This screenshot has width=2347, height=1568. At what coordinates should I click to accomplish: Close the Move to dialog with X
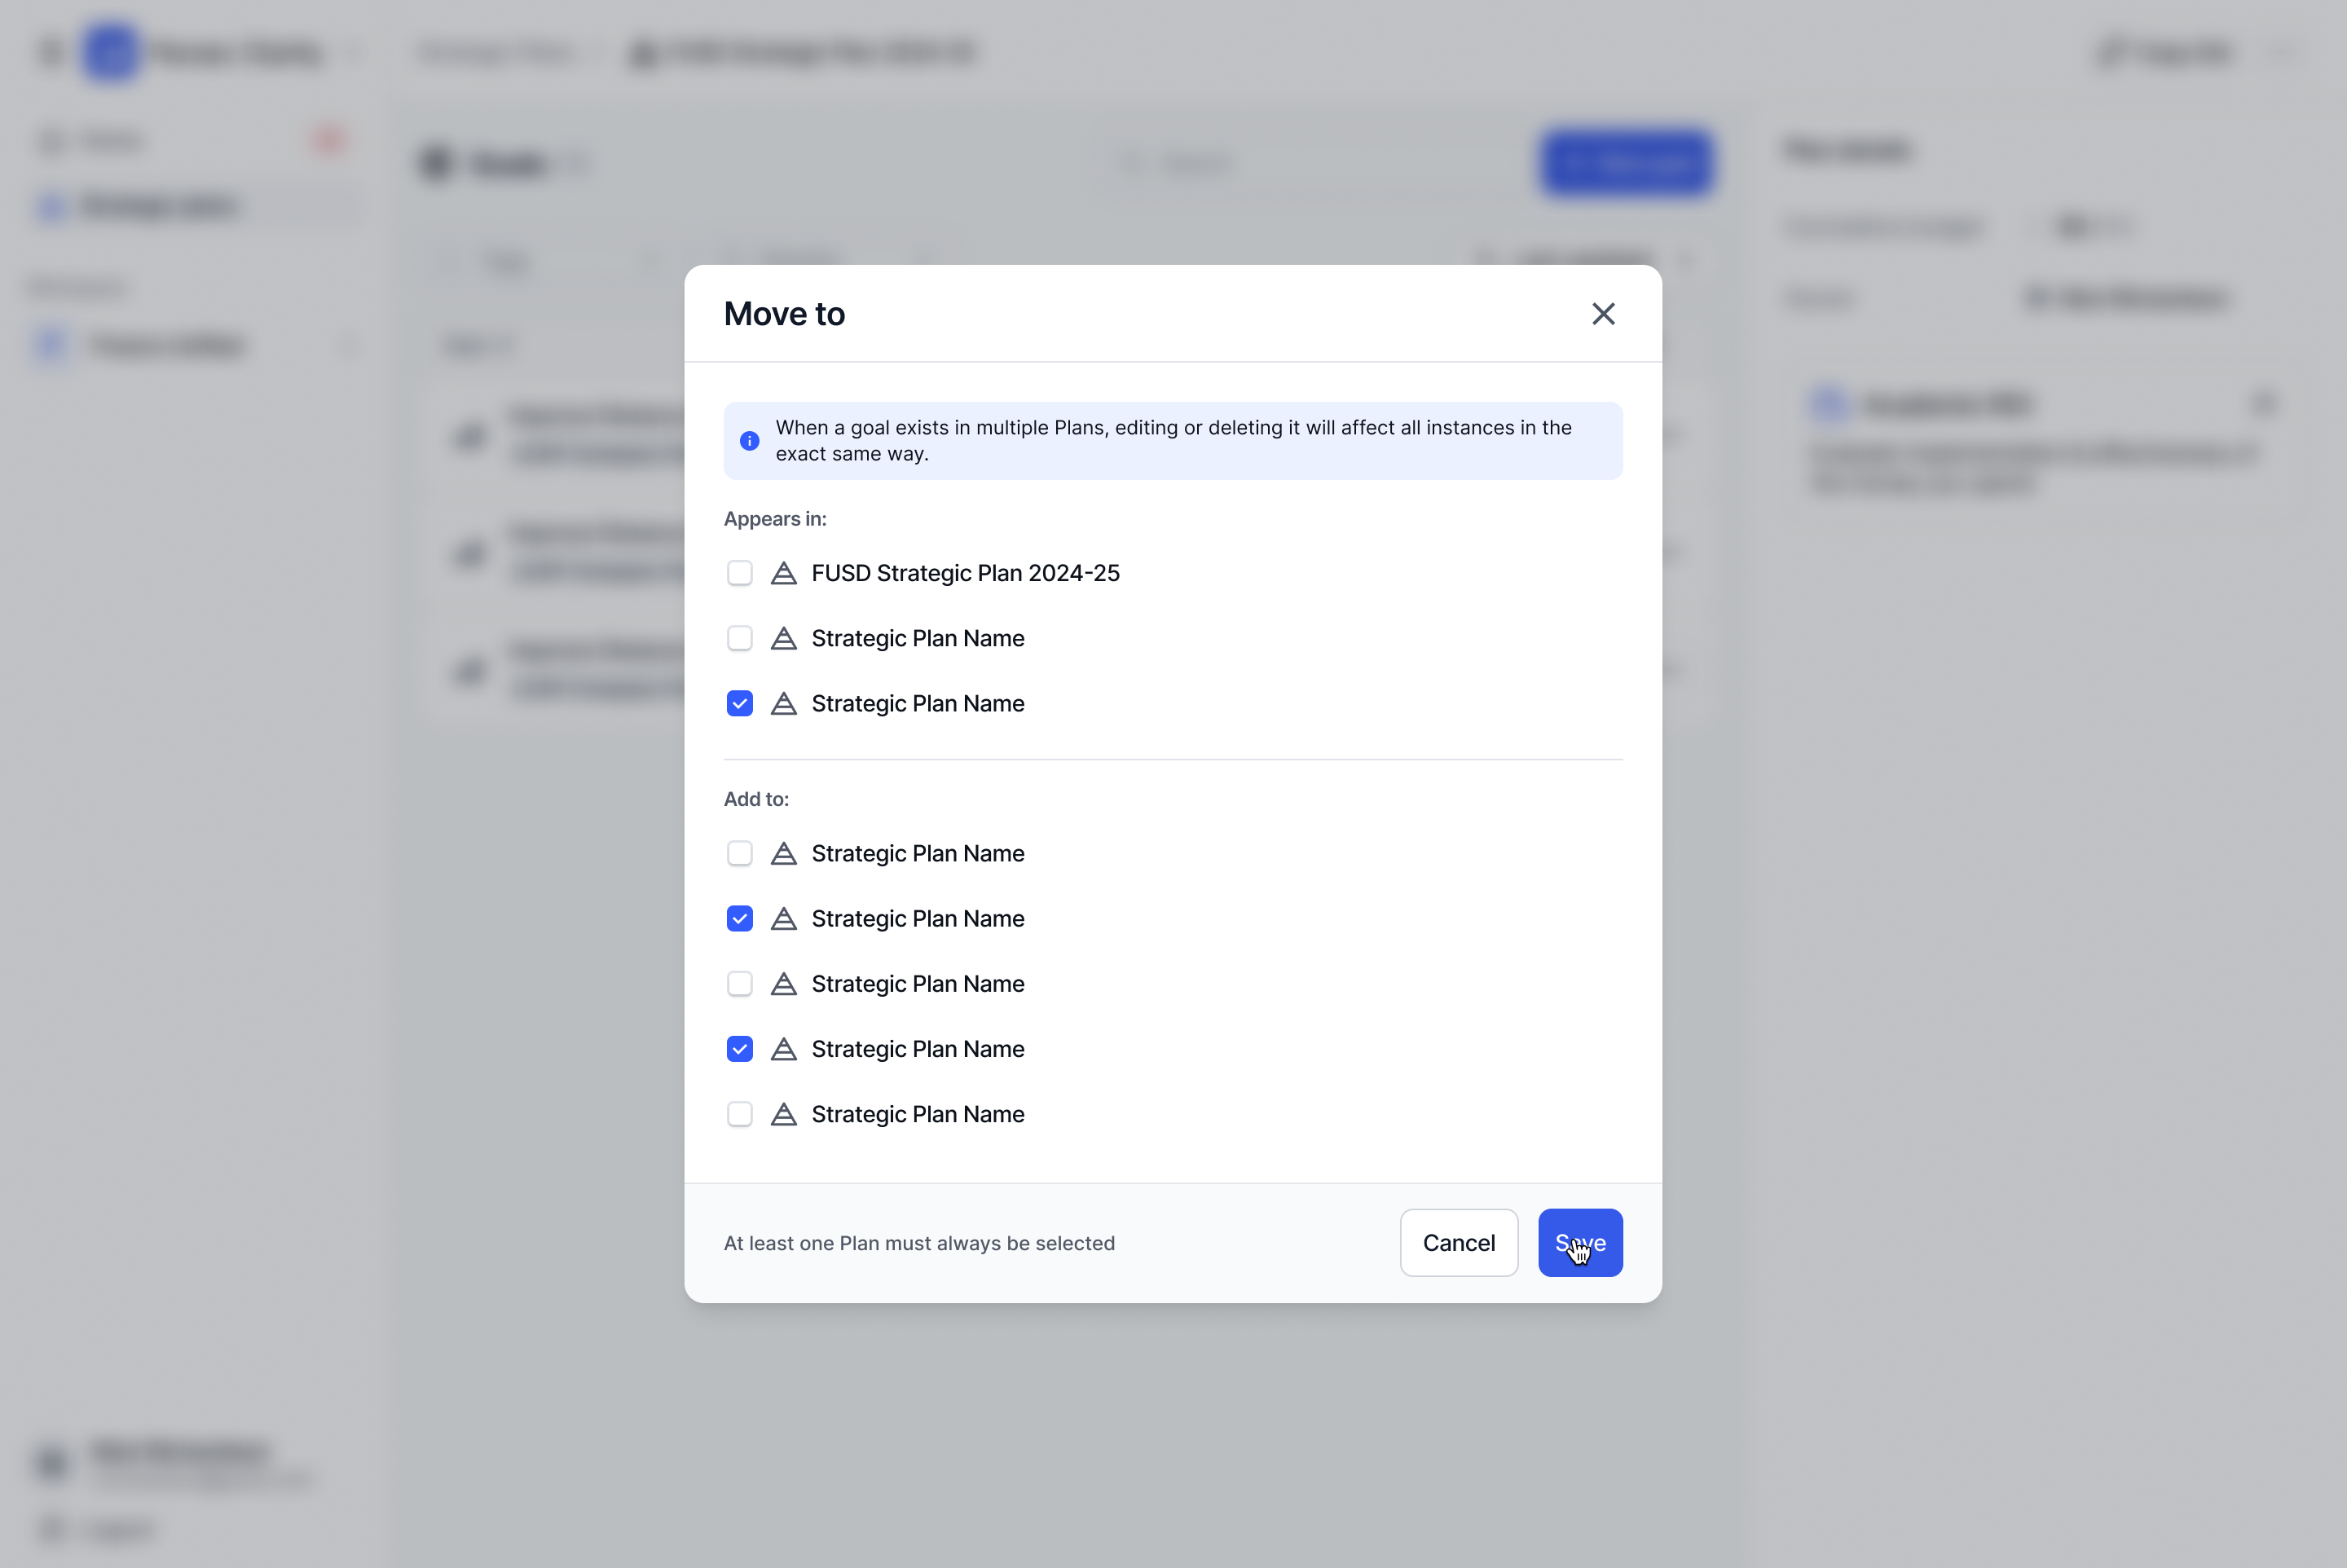(x=1603, y=314)
